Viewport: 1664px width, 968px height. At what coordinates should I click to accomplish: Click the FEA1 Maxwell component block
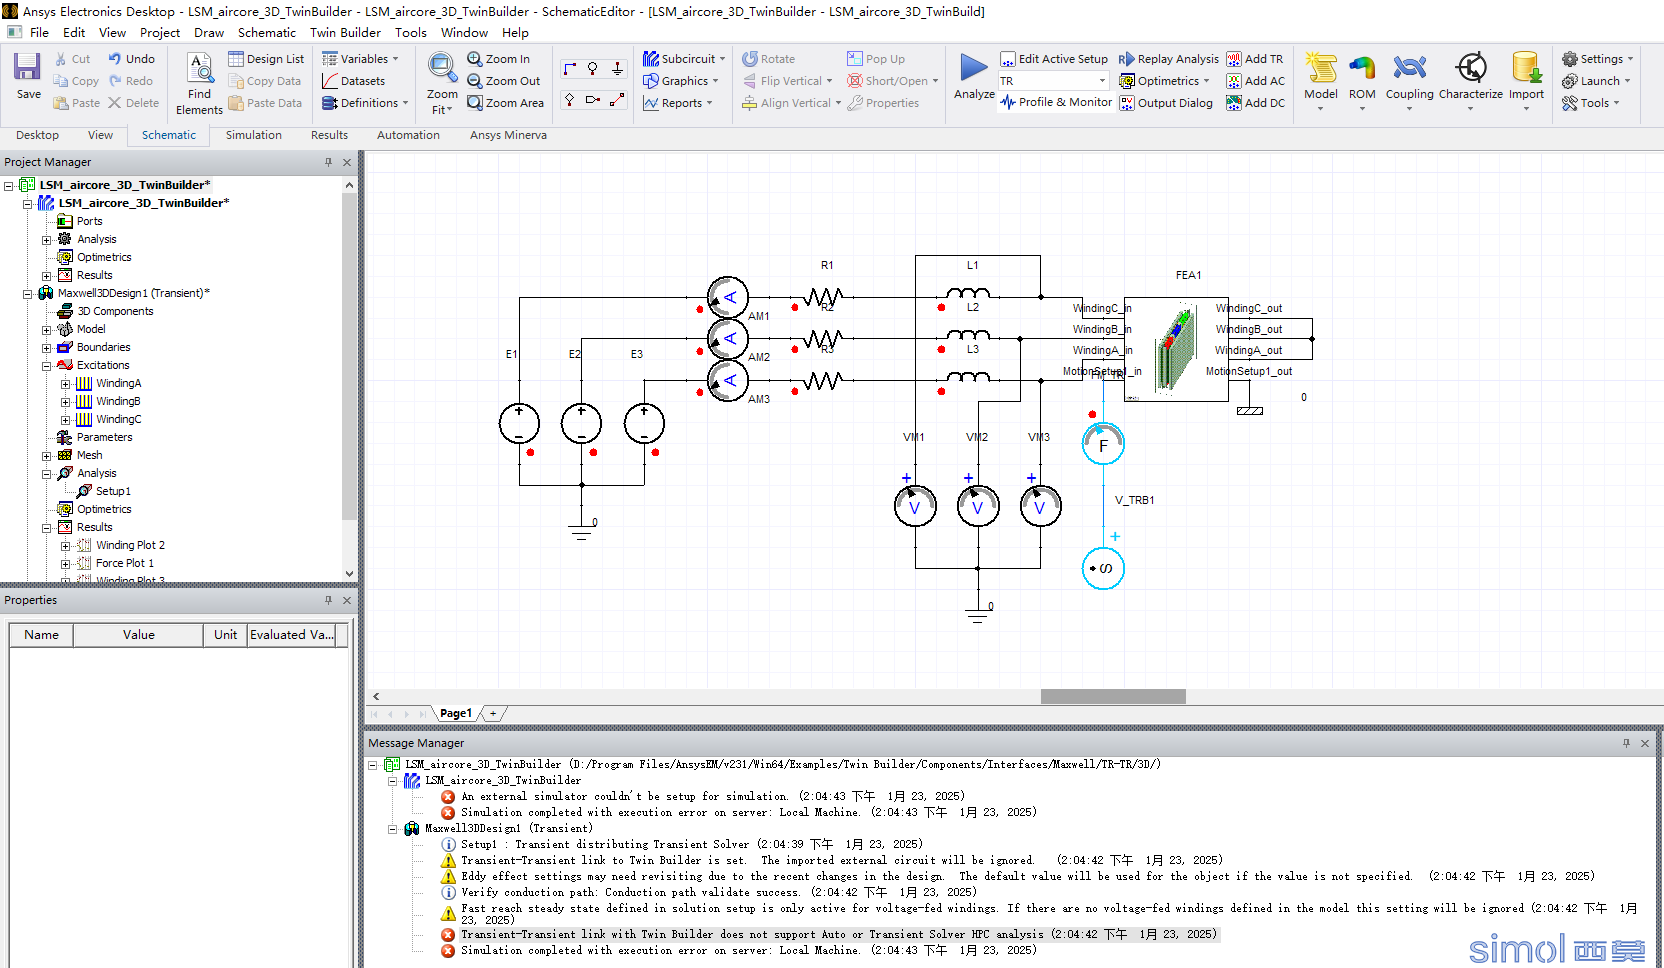point(1176,349)
